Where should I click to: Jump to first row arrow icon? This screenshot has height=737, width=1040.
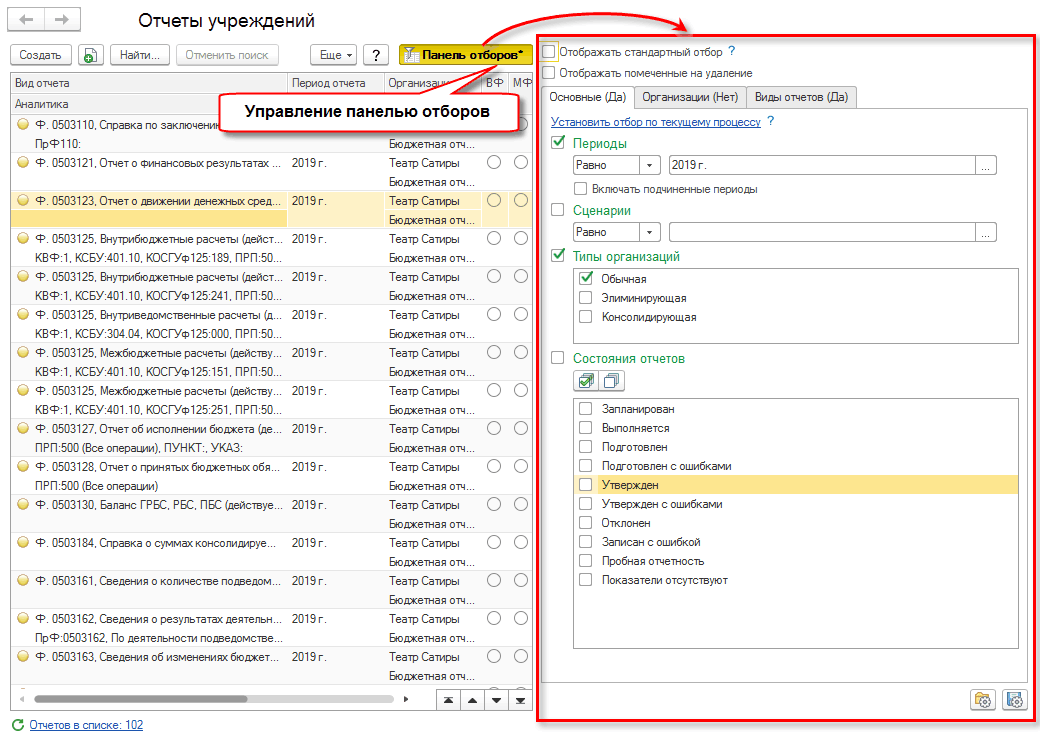448,700
